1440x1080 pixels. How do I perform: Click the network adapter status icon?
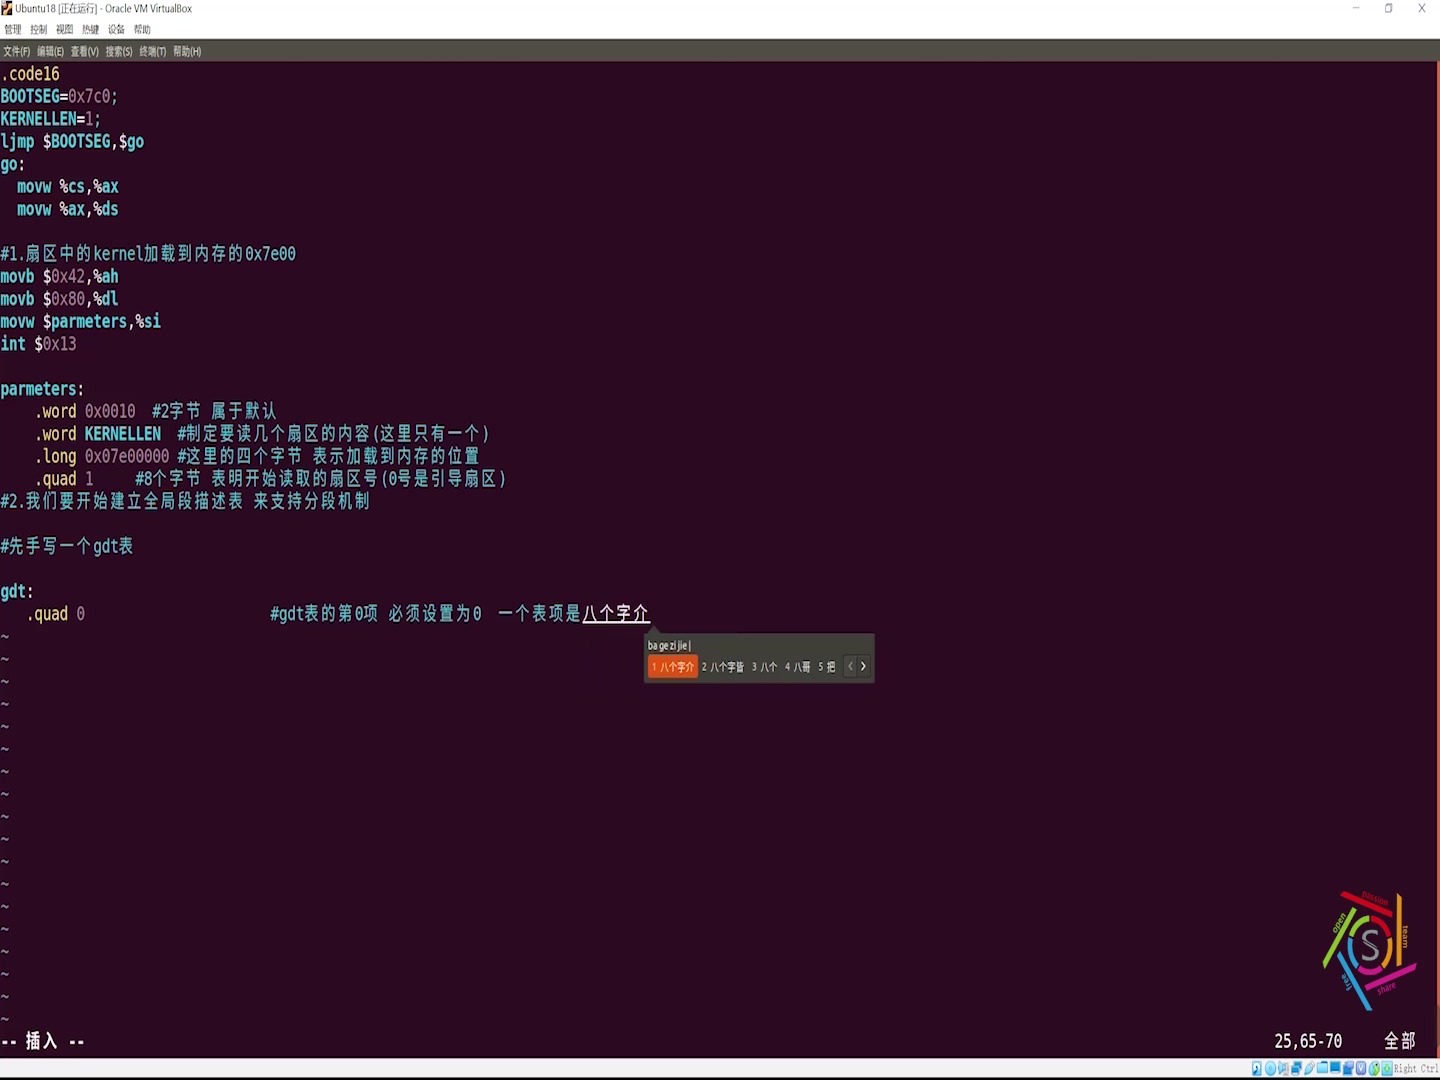tap(1296, 1069)
